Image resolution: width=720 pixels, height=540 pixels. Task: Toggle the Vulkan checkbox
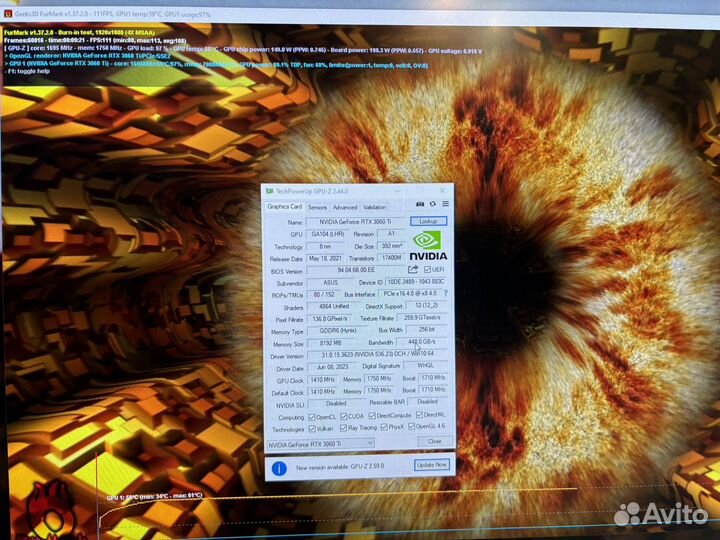click(x=312, y=428)
